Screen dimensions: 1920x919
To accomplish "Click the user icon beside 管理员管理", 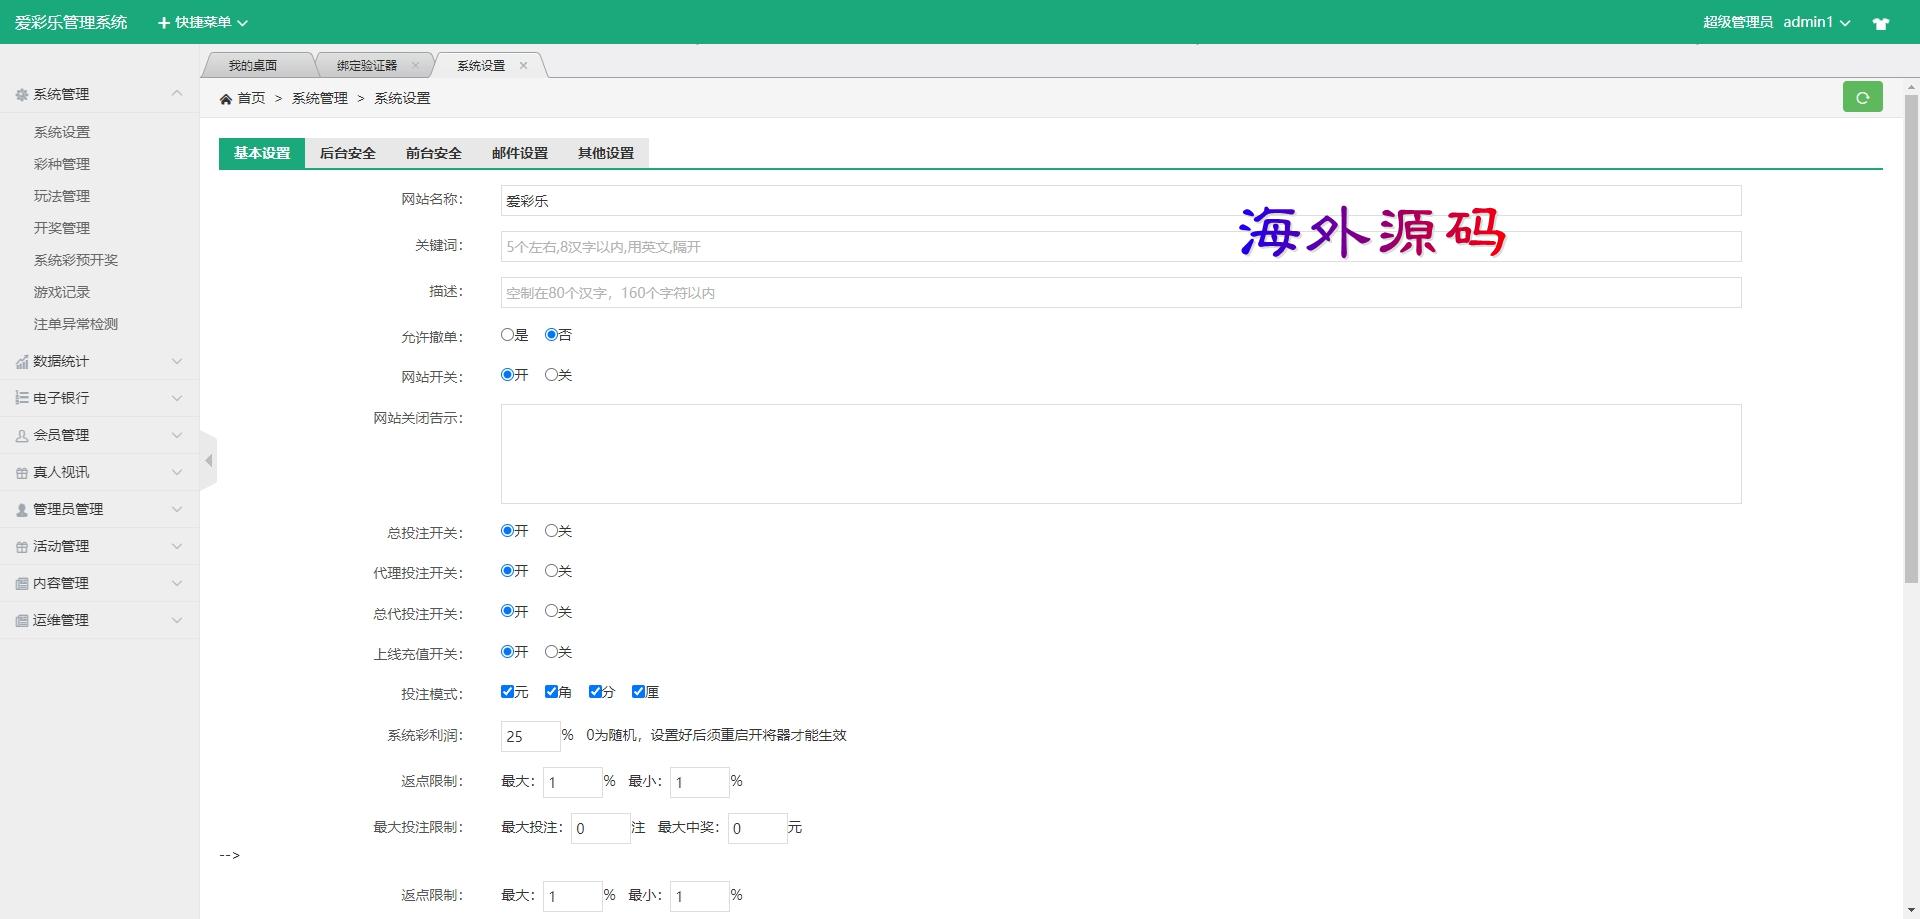I will (x=22, y=510).
